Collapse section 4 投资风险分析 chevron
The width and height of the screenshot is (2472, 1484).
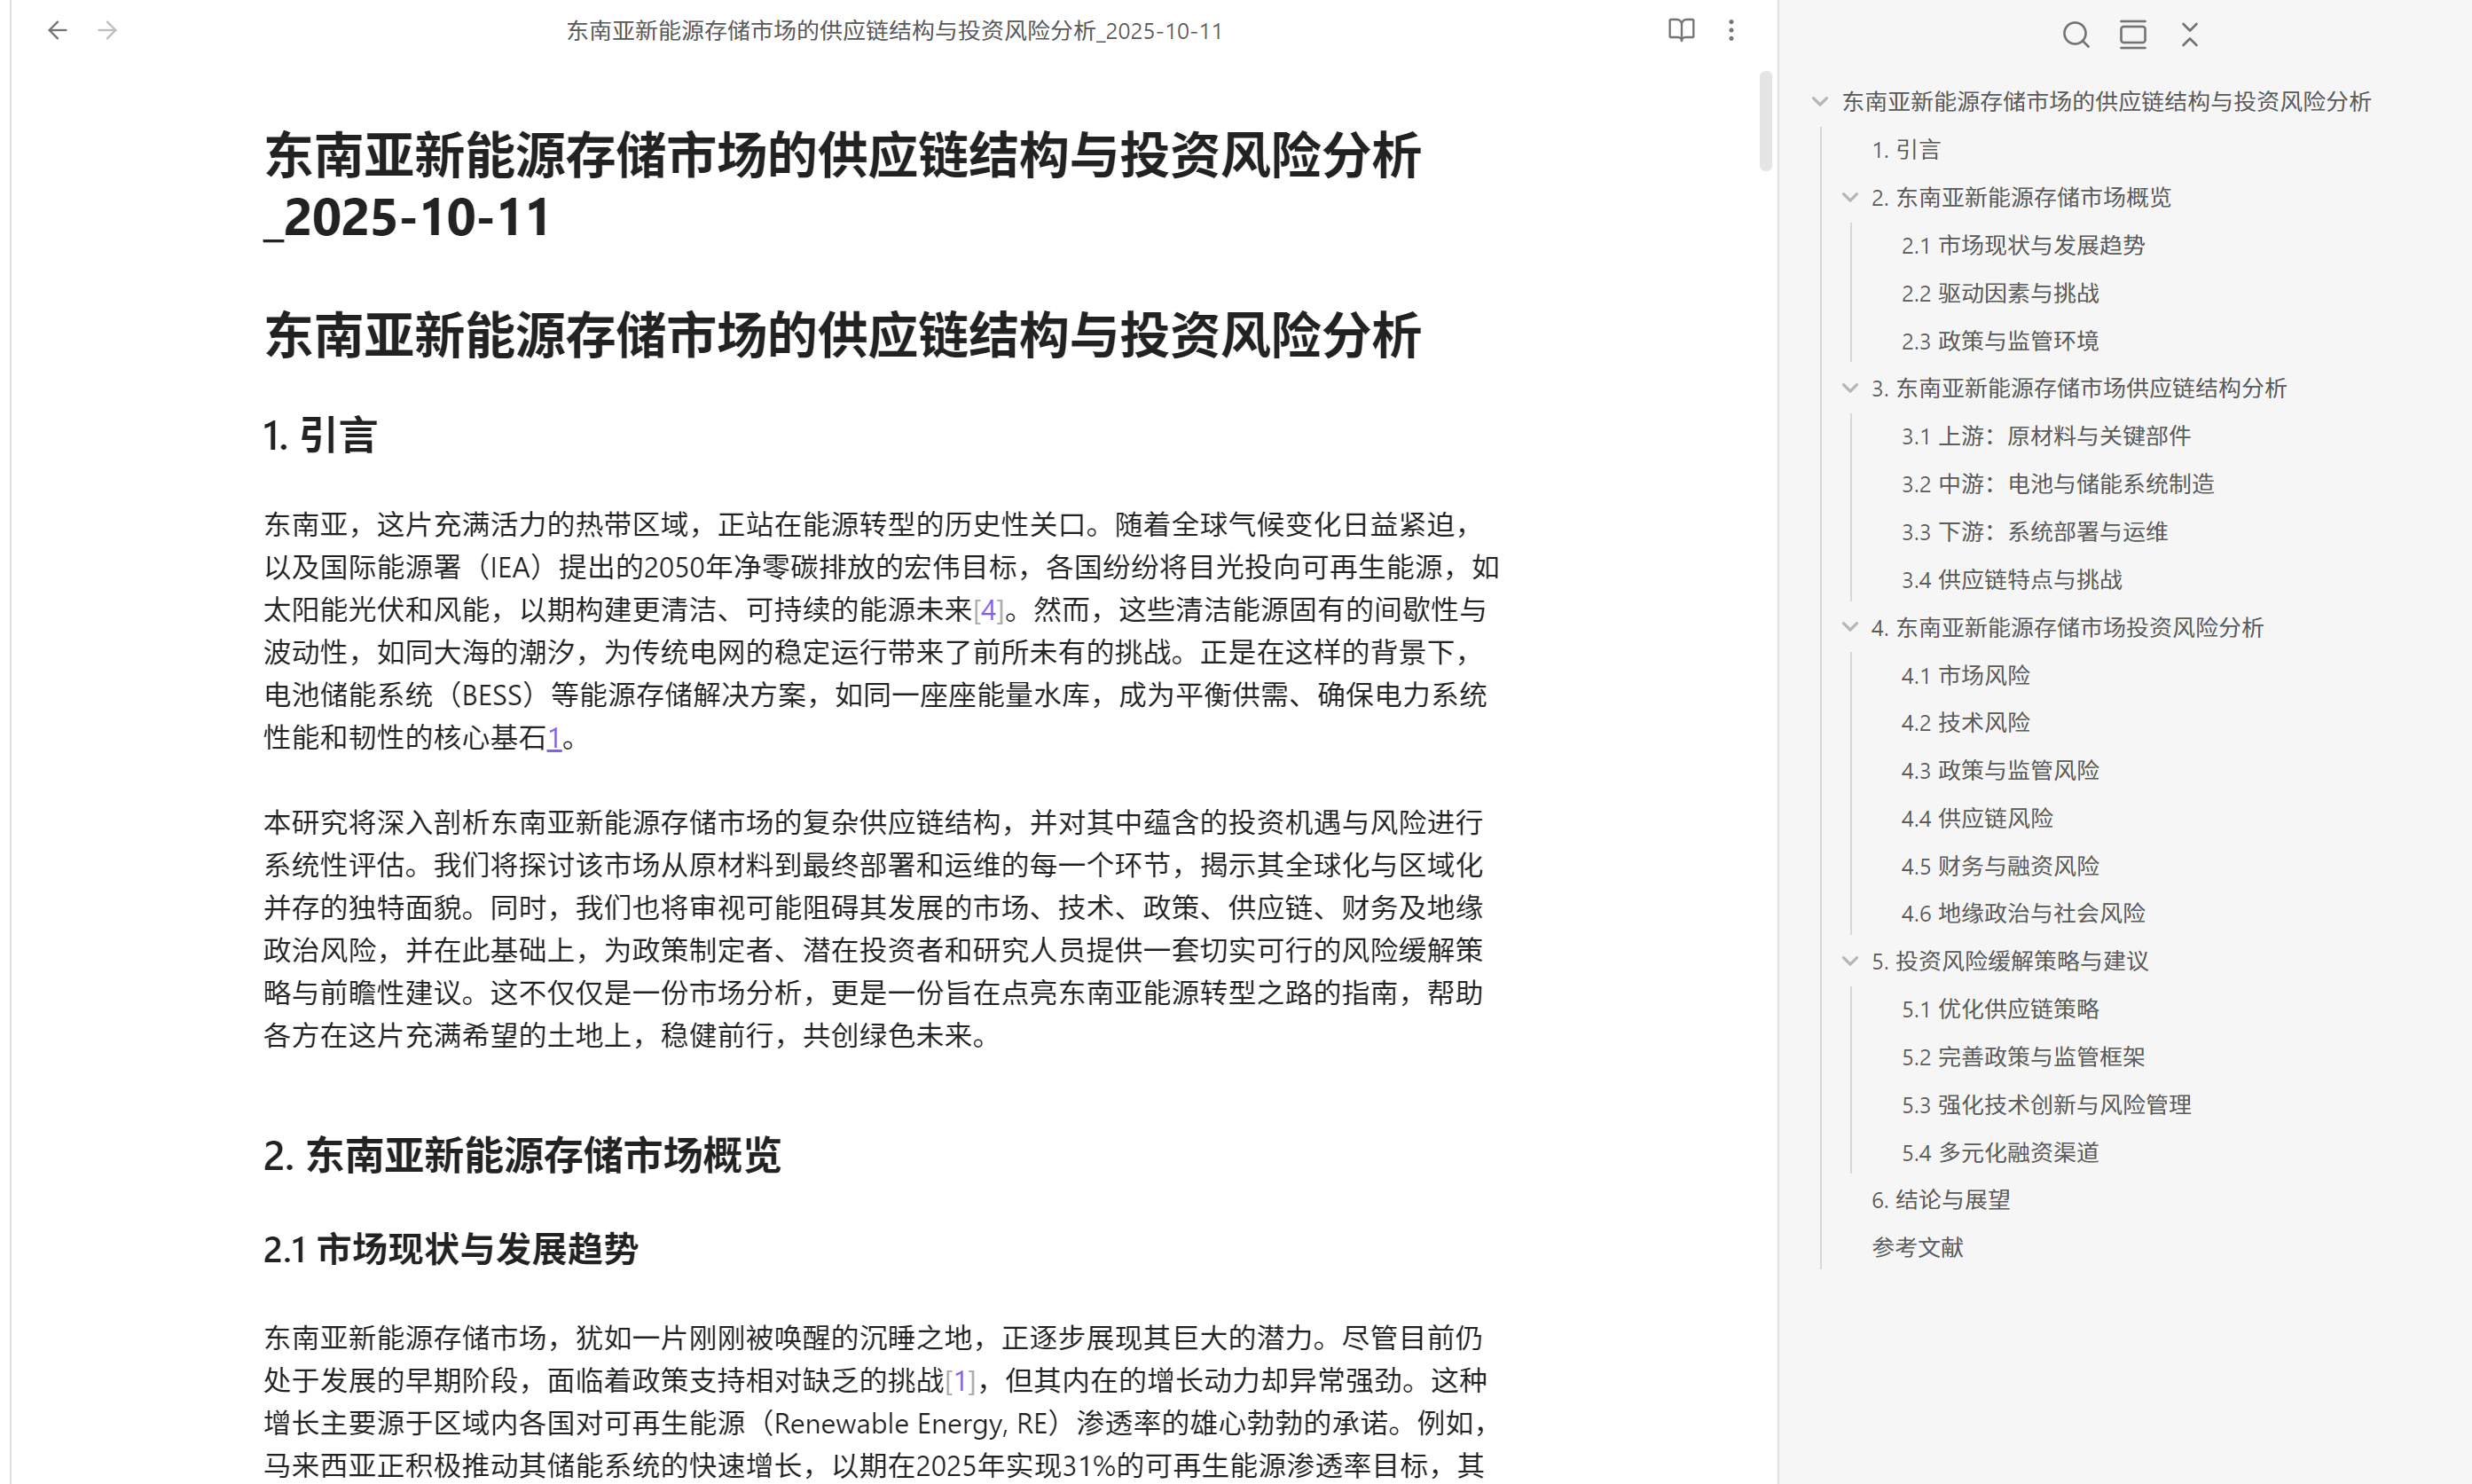coord(1850,627)
